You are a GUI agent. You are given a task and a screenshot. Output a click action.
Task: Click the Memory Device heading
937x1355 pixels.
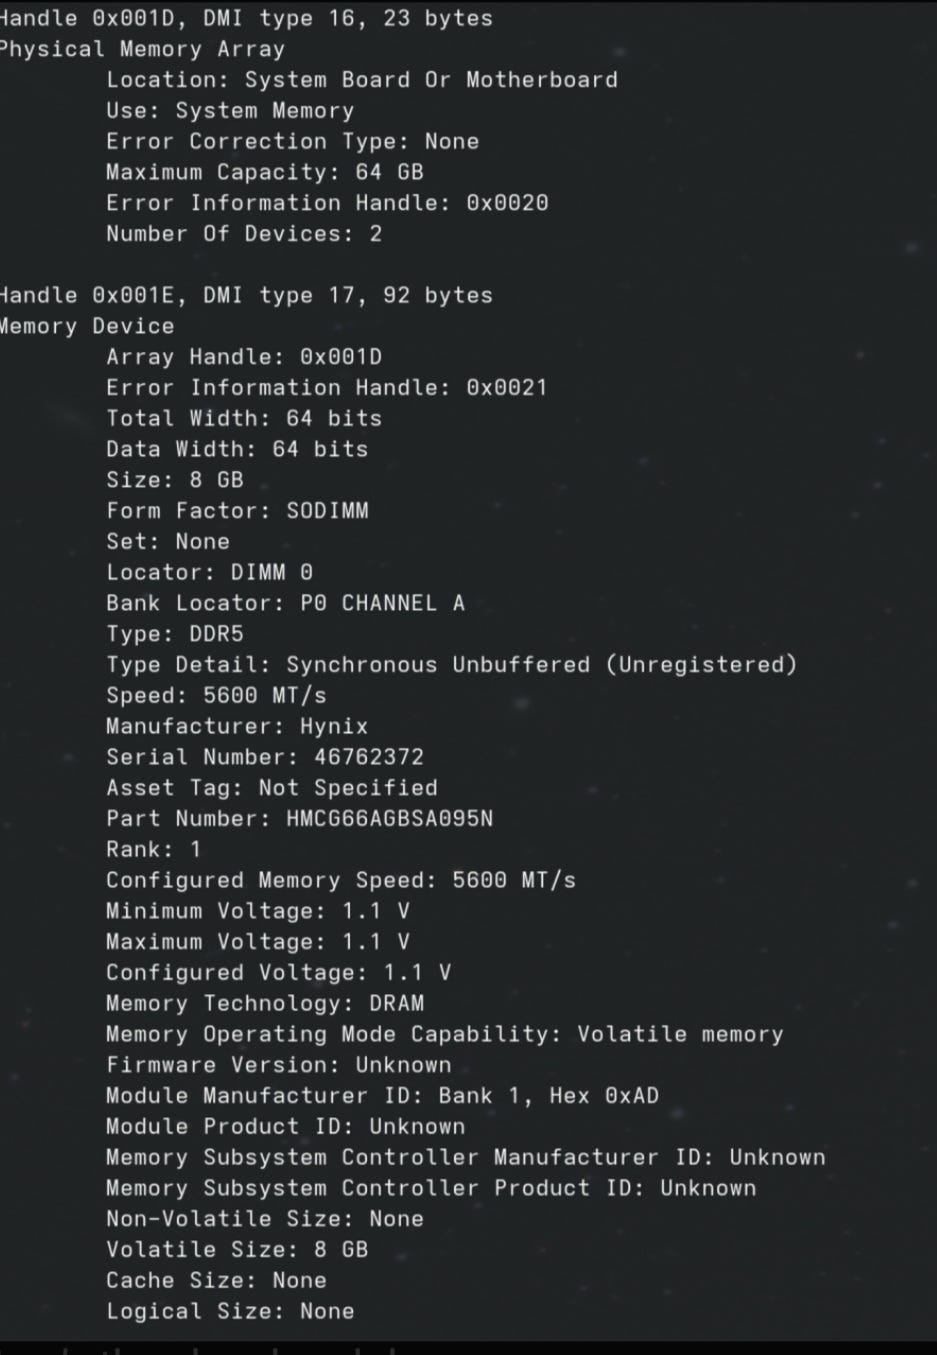coord(87,326)
